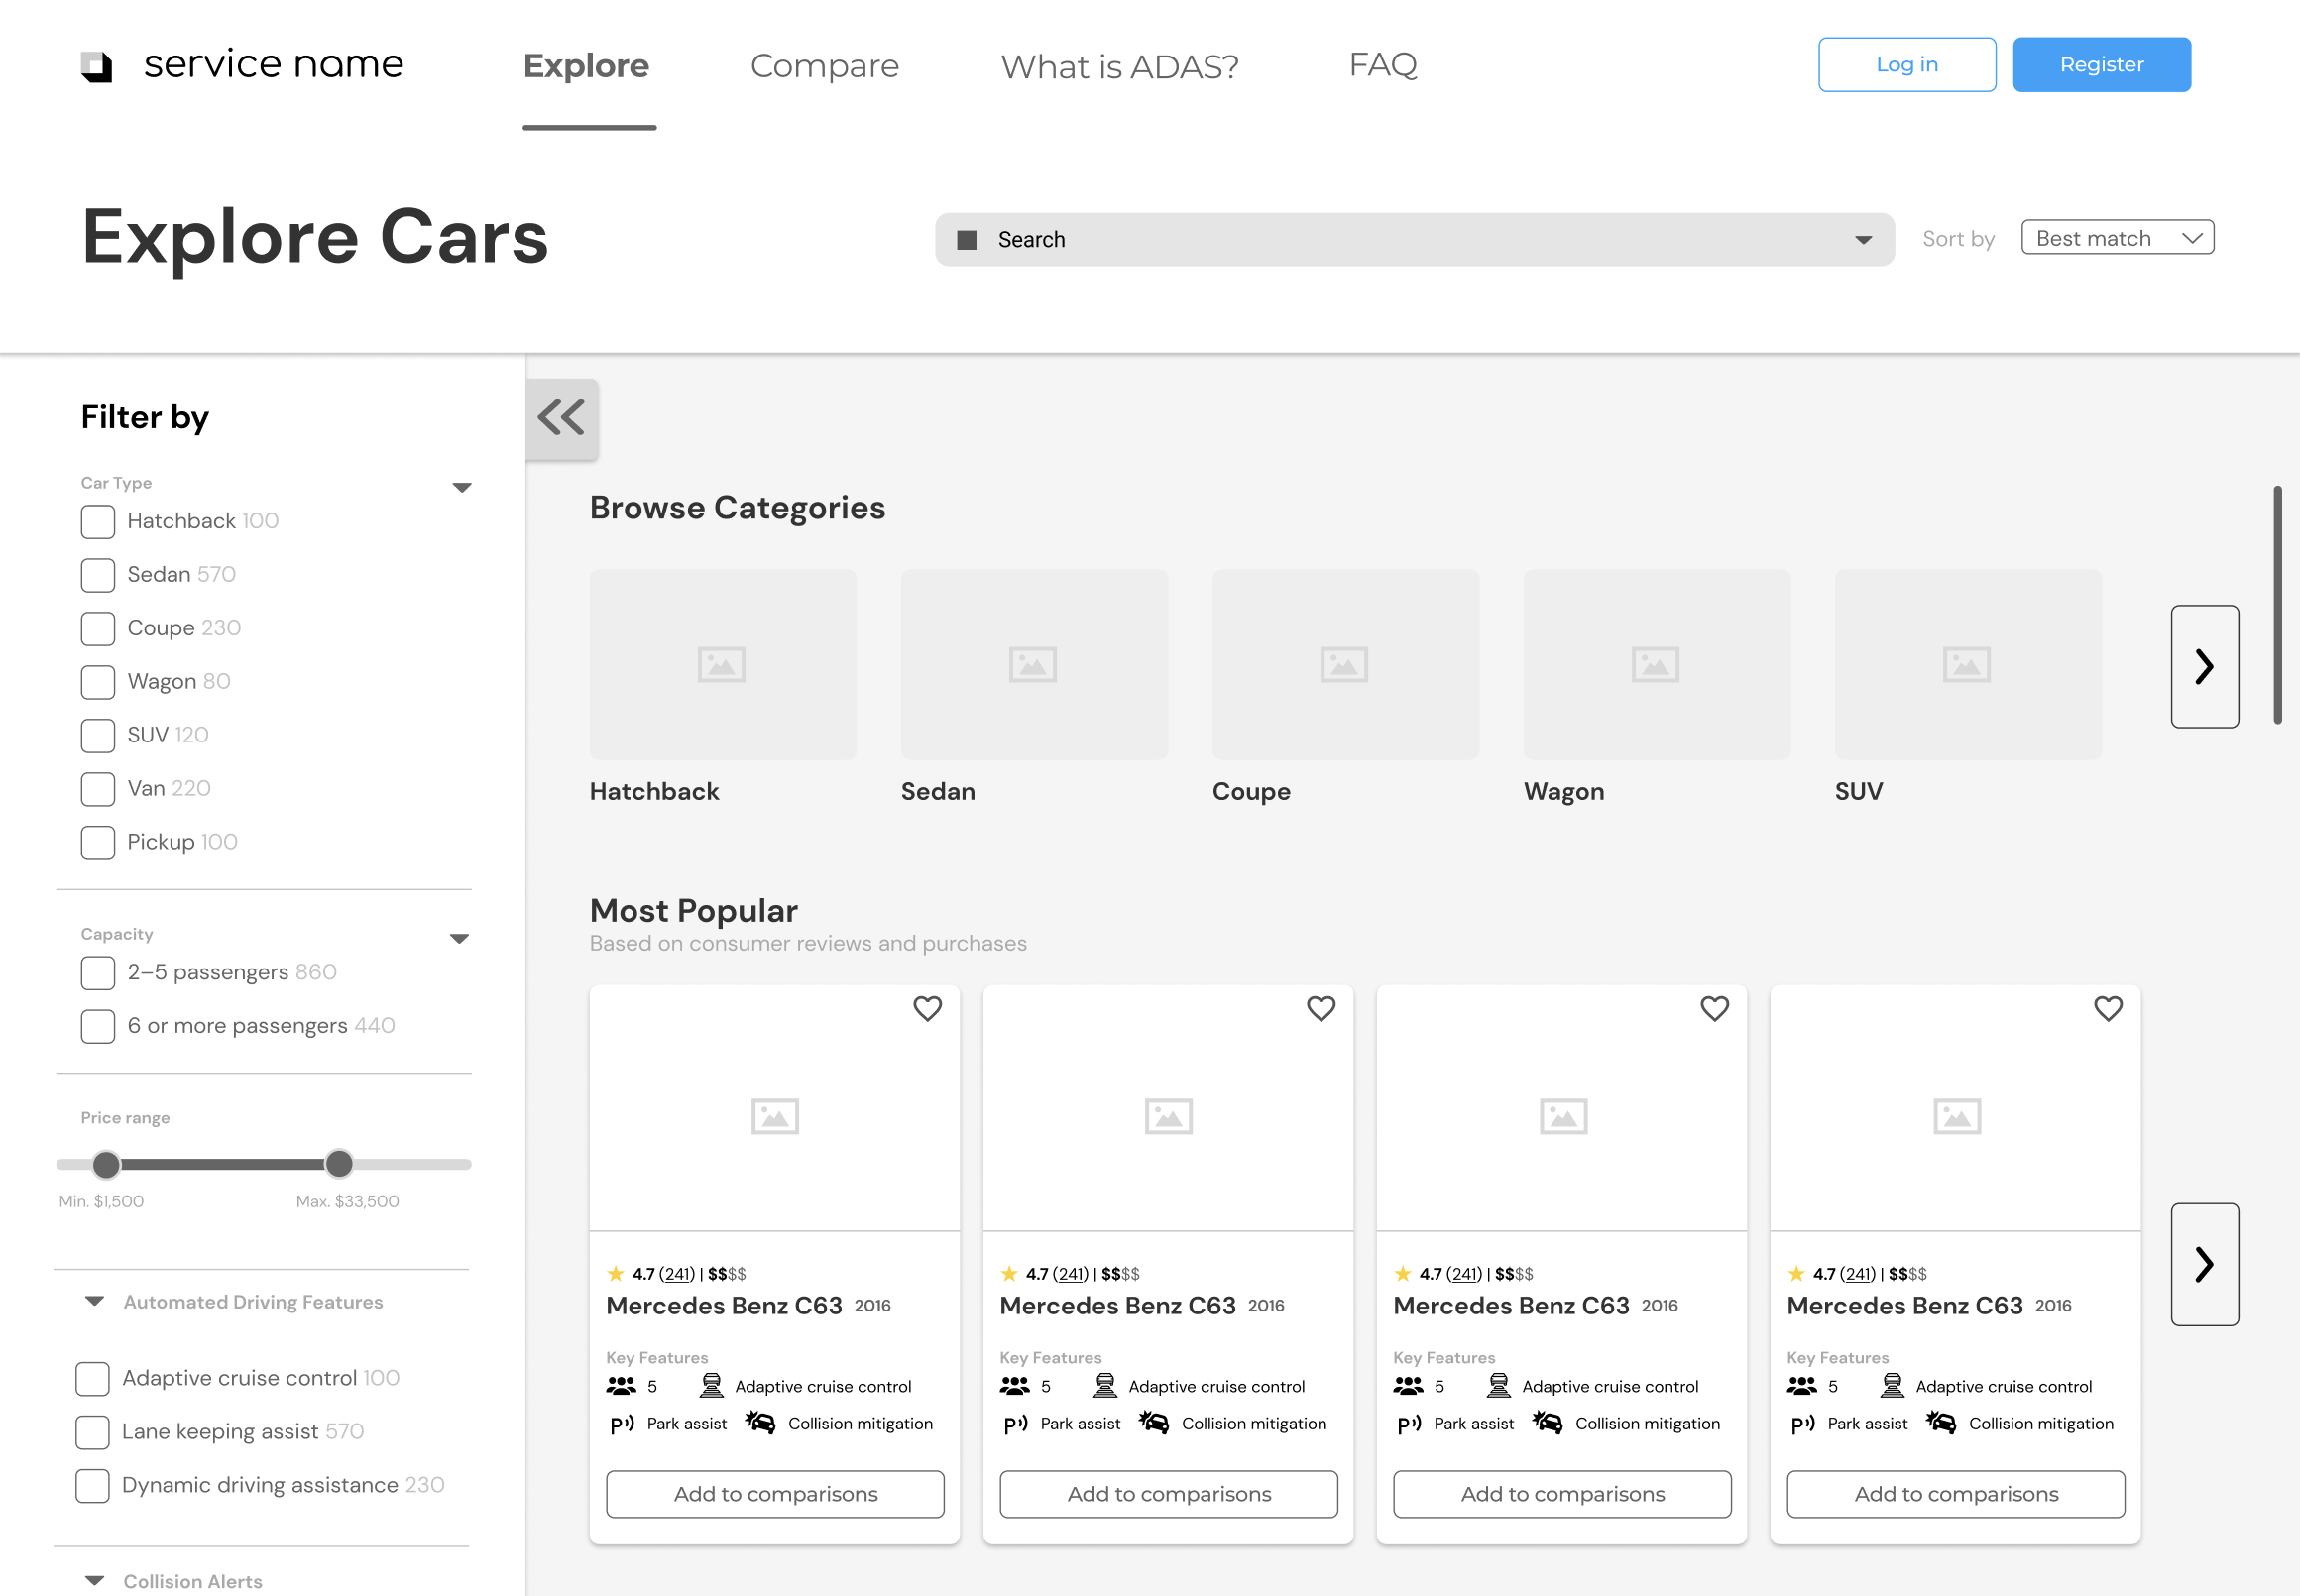This screenshot has width=2300, height=1596.
Task: Check the 6 or more passengers filter
Action: tap(98, 1026)
